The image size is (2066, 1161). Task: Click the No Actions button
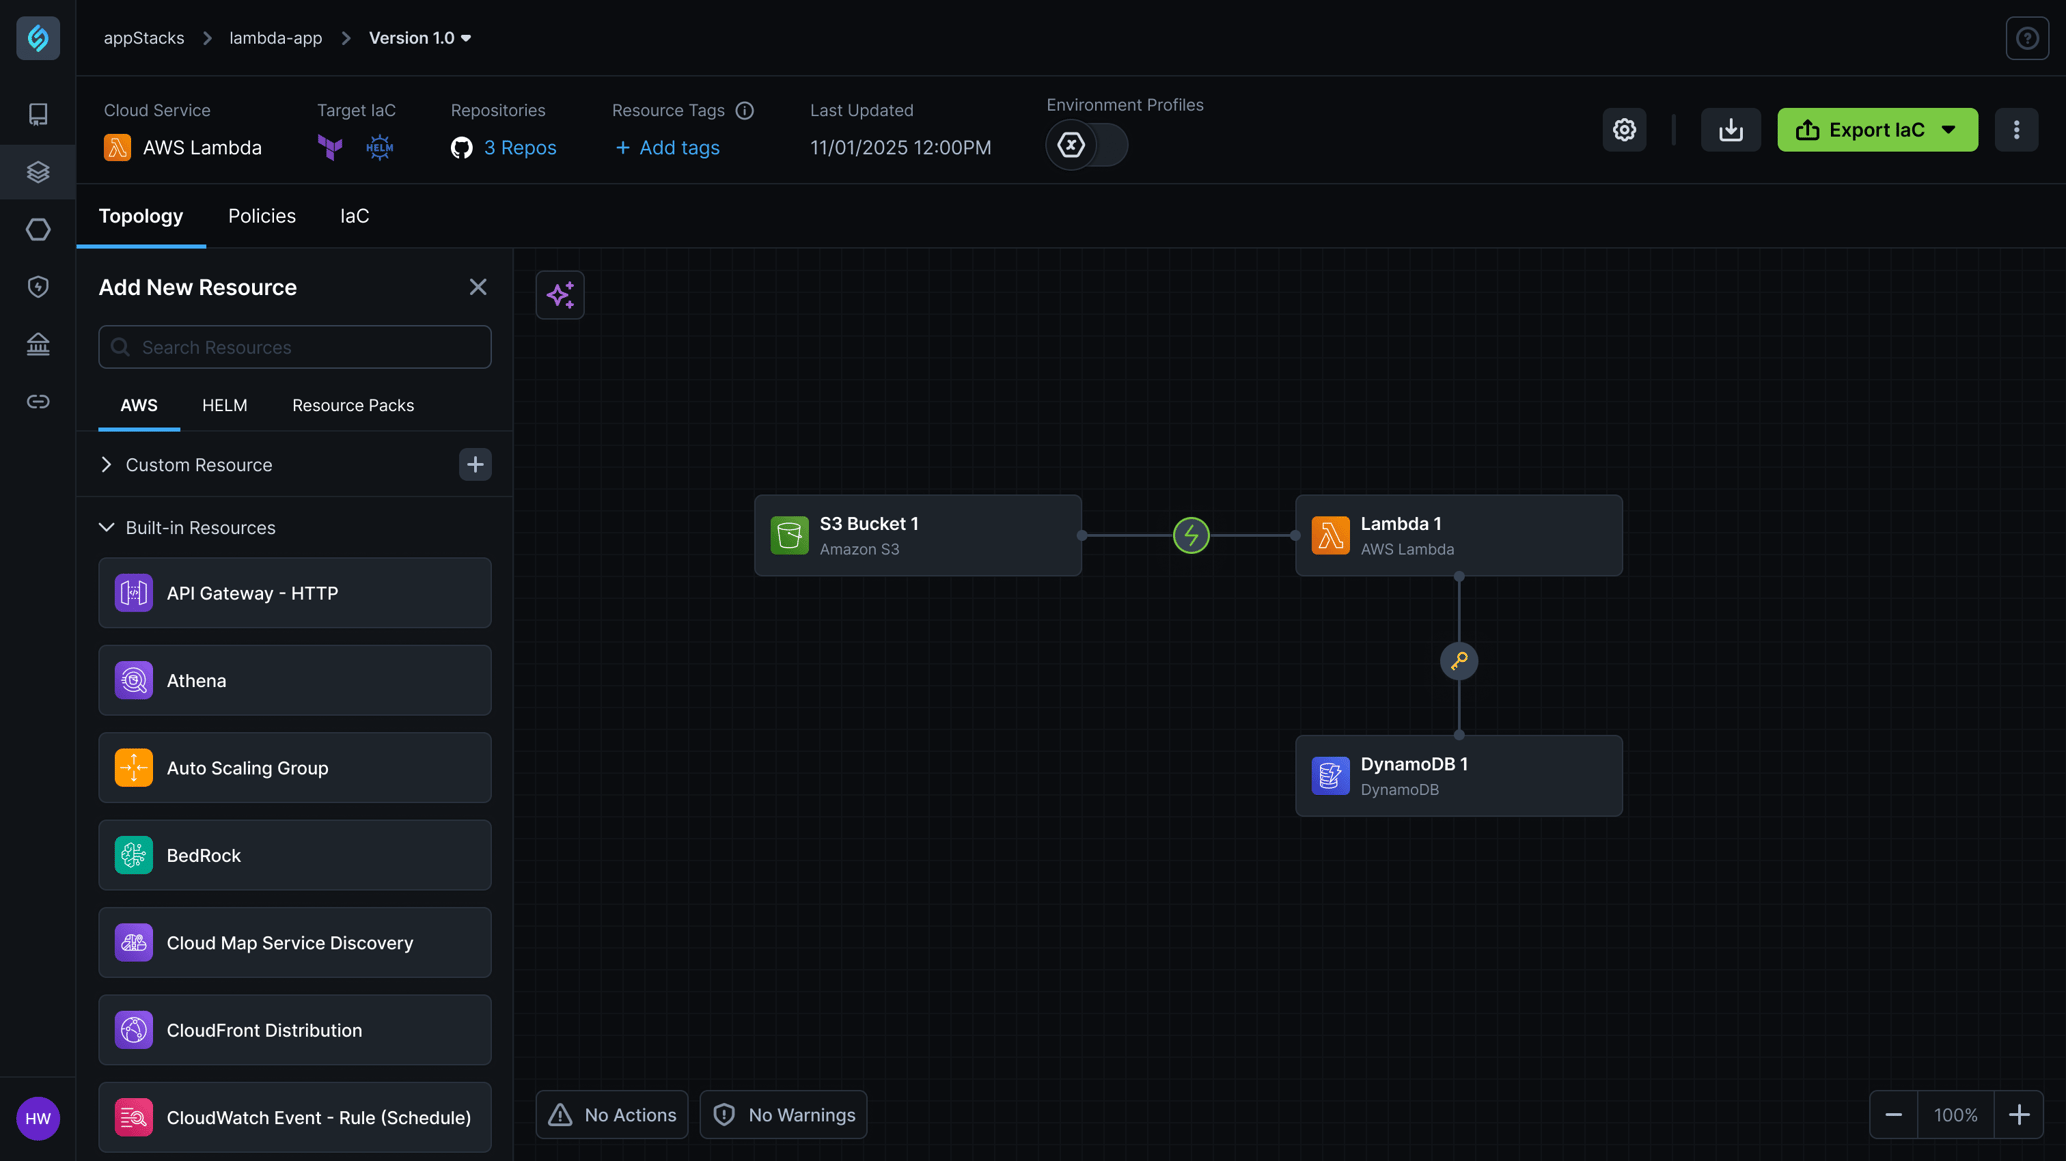(612, 1115)
